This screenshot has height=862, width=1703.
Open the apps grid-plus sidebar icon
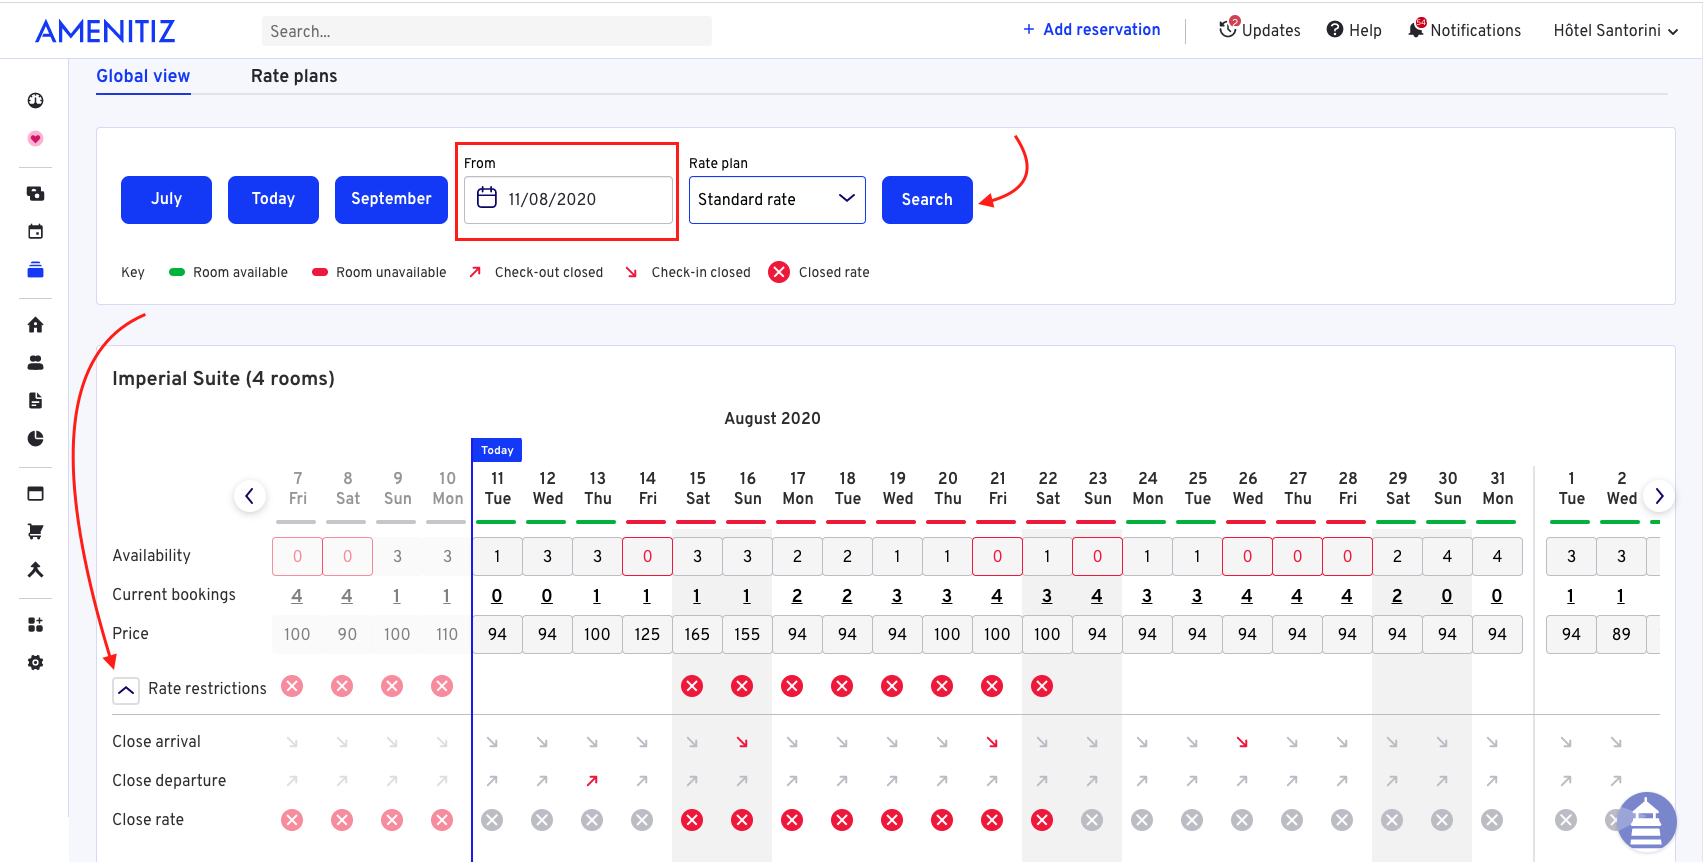tap(36, 625)
